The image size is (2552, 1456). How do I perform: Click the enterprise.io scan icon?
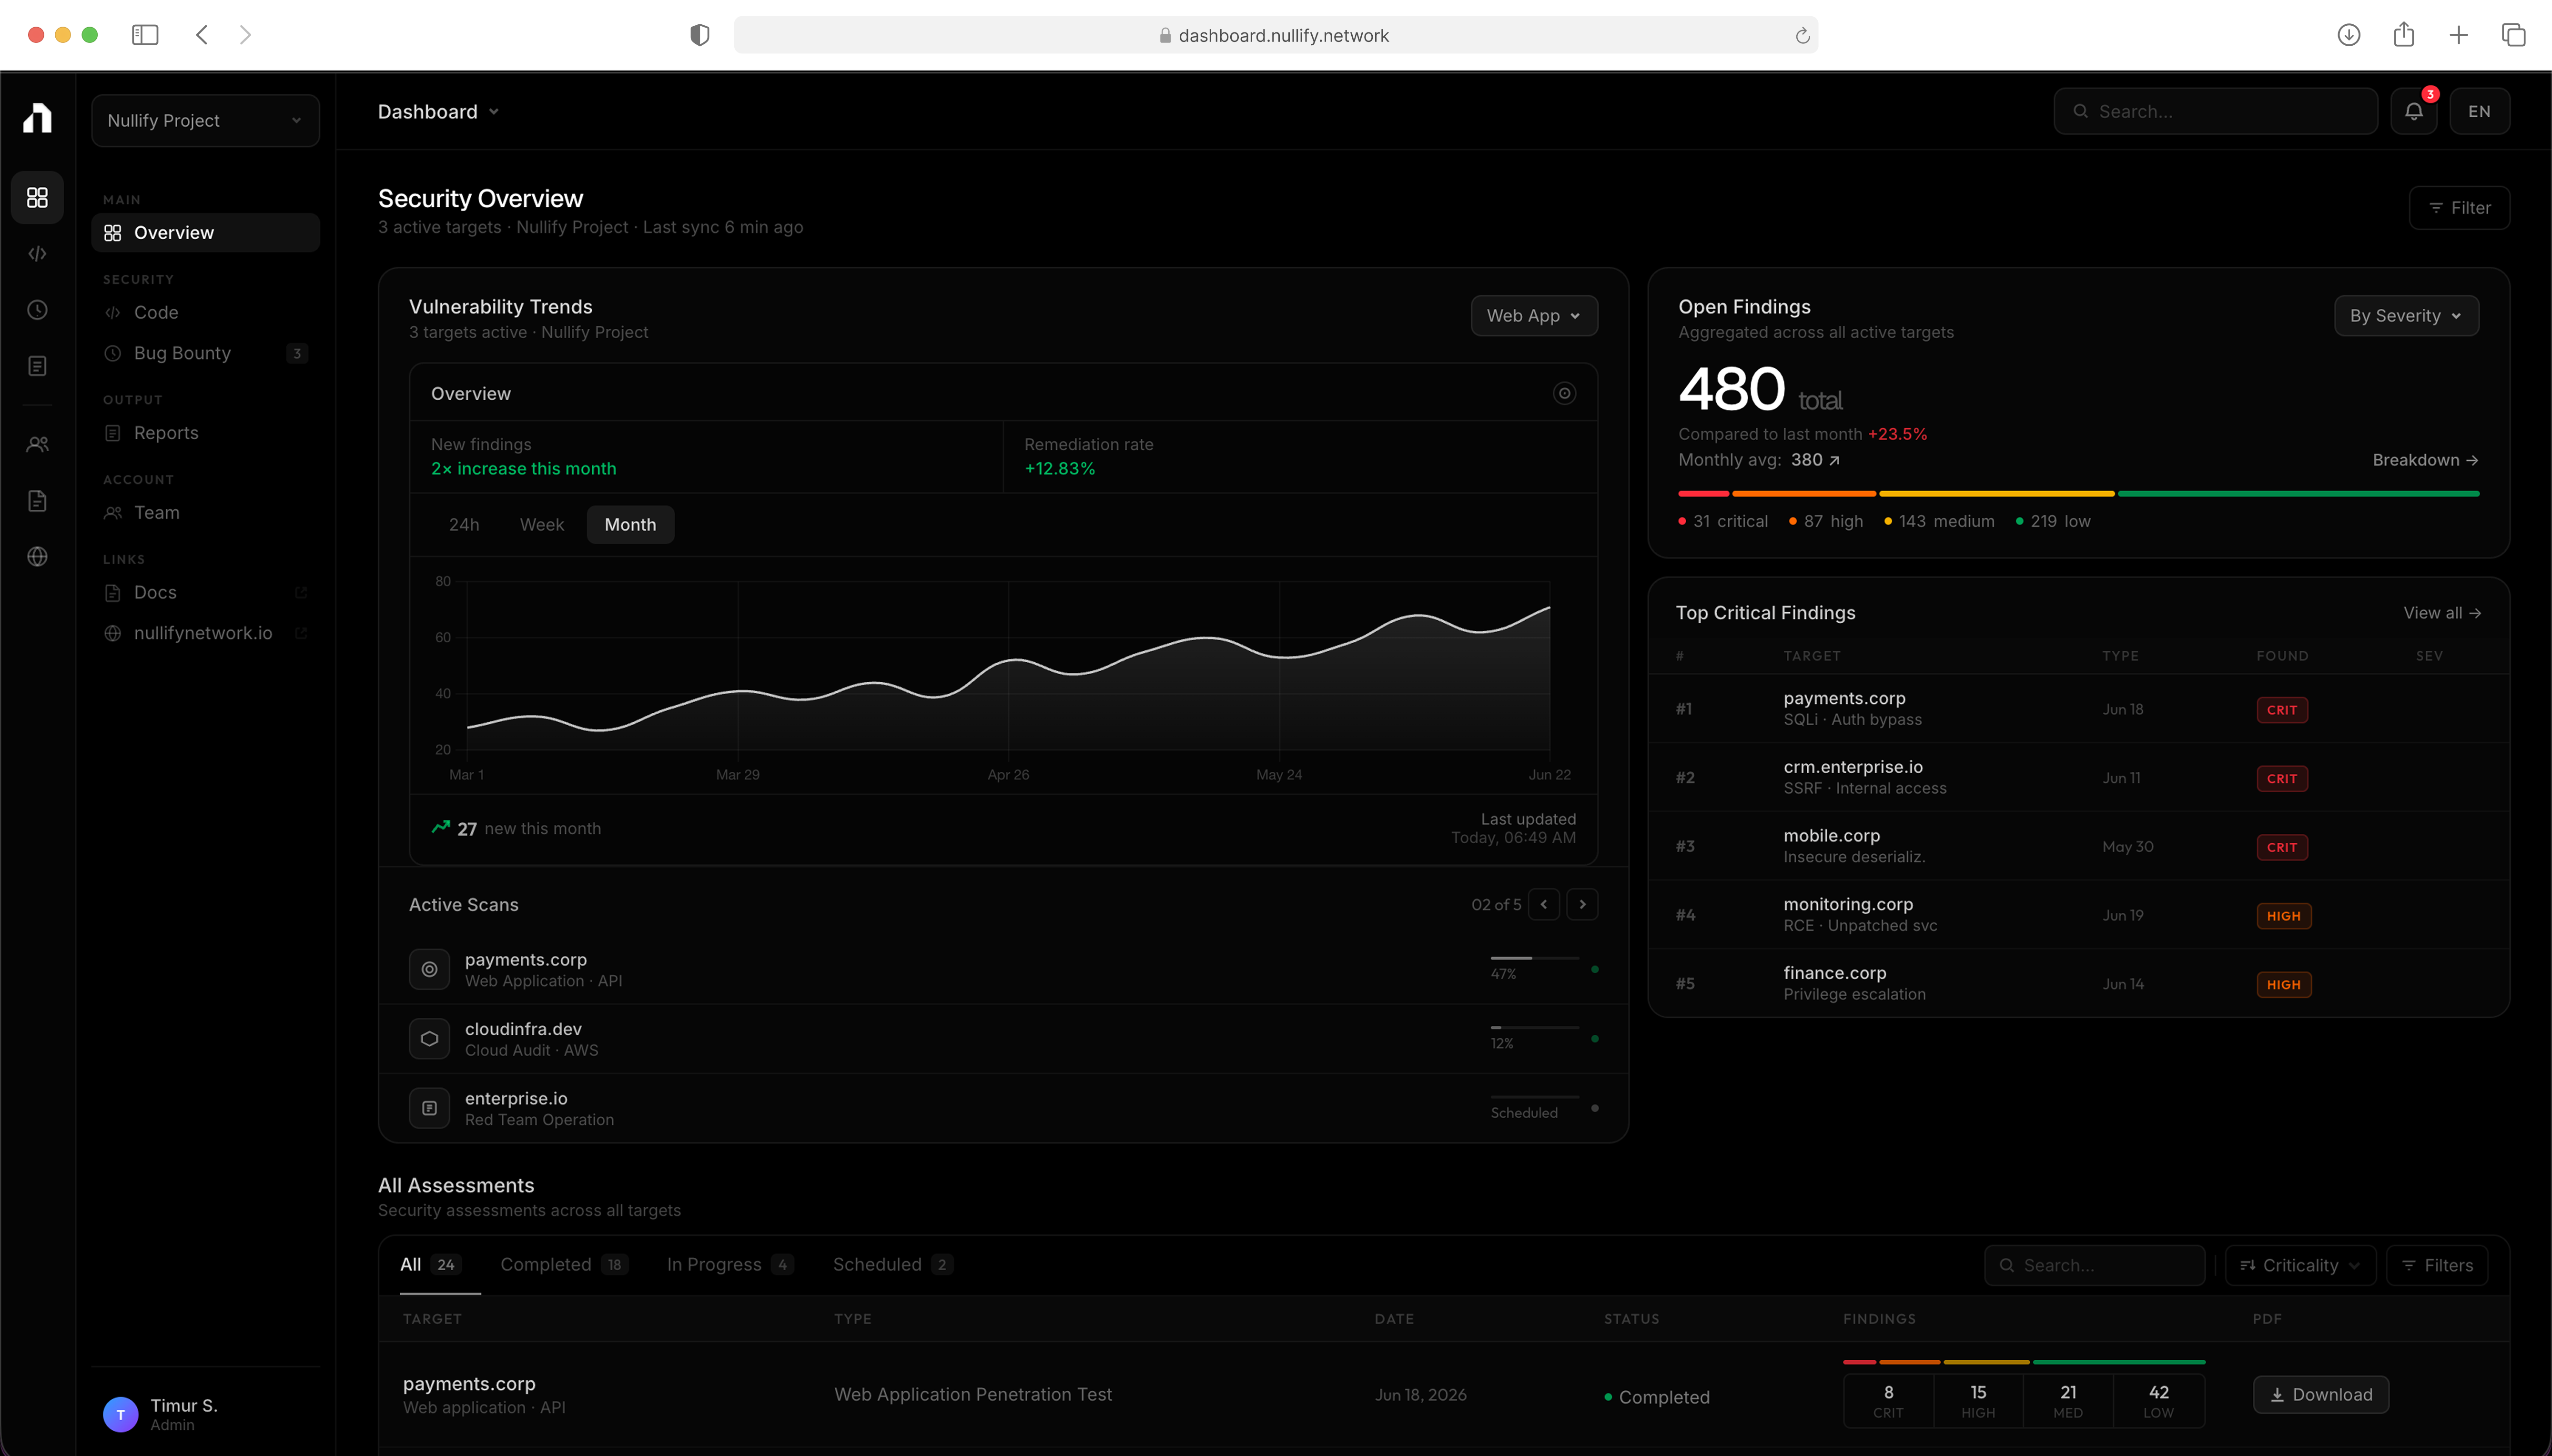(429, 1108)
